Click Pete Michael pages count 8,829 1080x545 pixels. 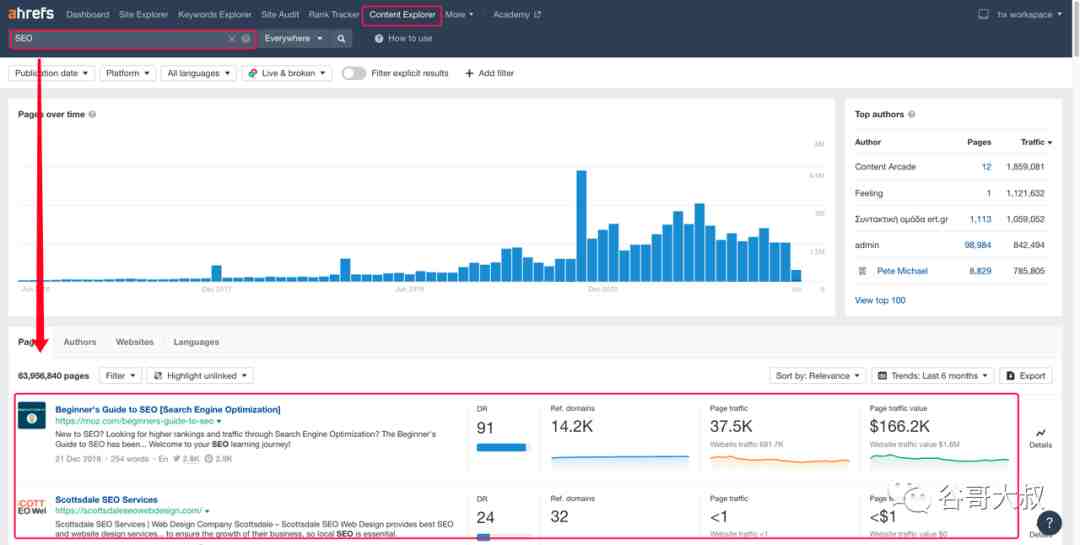(x=980, y=271)
